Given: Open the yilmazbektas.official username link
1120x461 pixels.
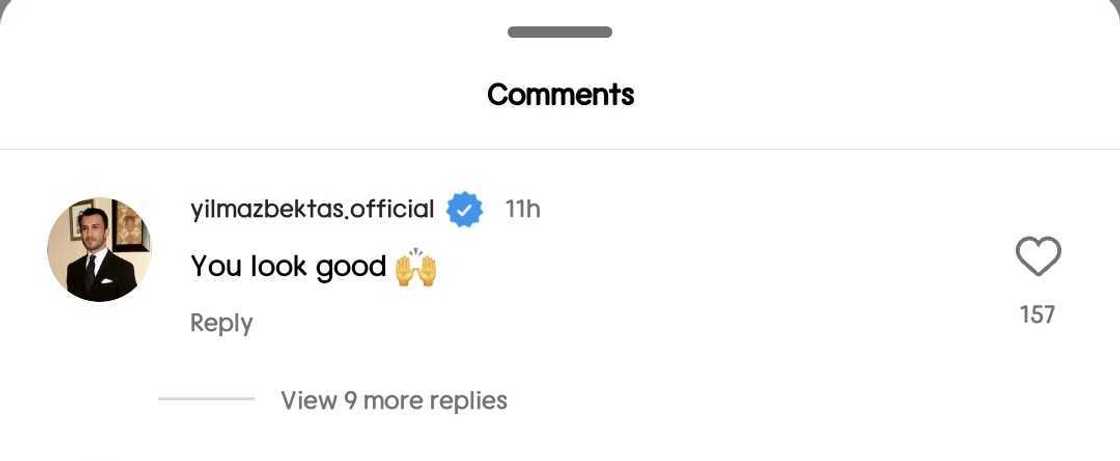Looking at the screenshot, I should coord(312,209).
